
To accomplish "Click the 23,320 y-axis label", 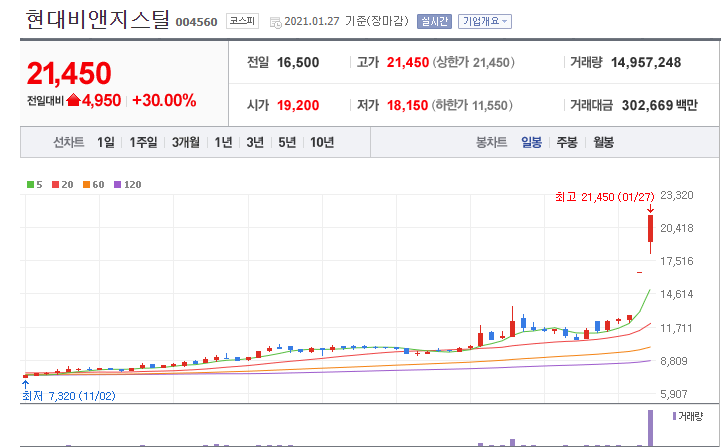I will [677, 195].
